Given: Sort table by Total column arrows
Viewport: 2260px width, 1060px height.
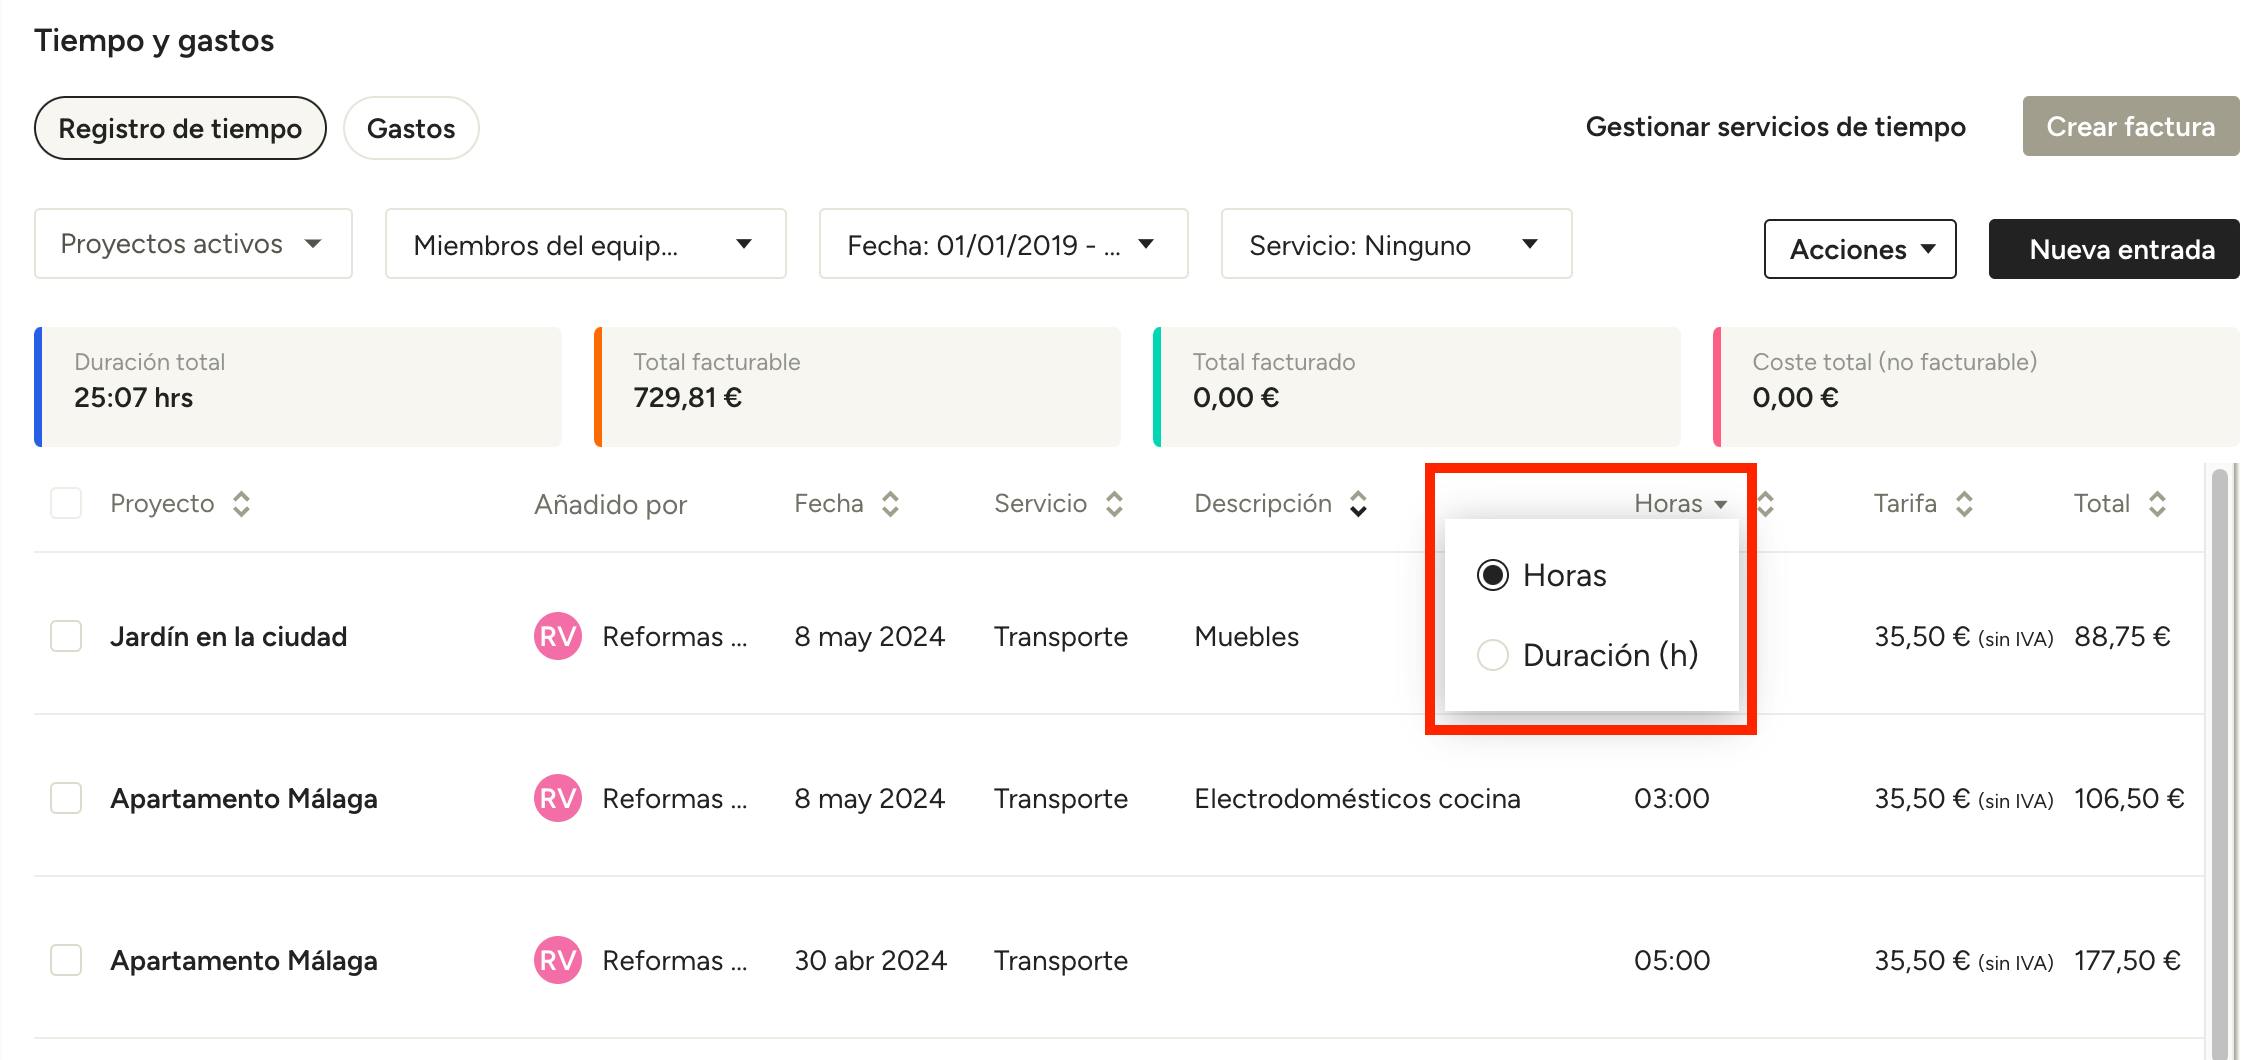Looking at the screenshot, I should [2157, 504].
